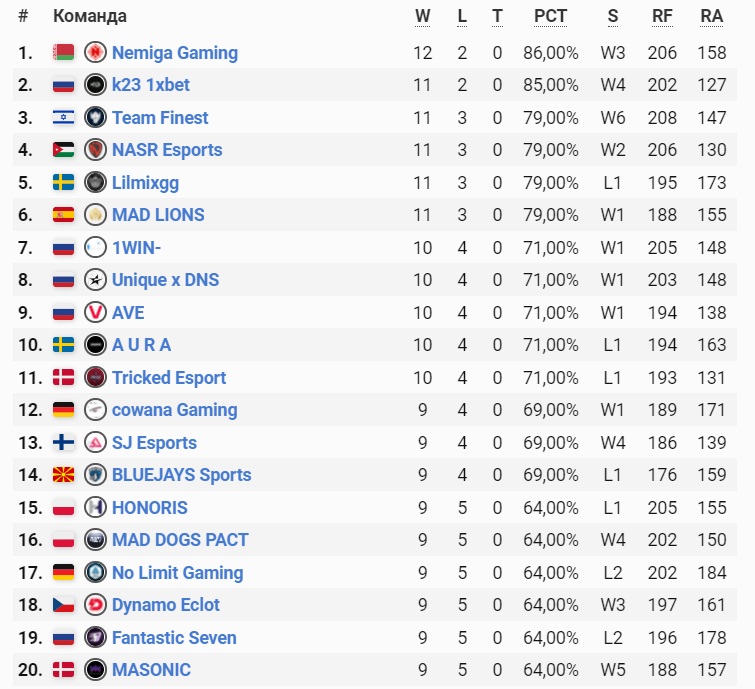Click the Команда column header

click(90, 16)
